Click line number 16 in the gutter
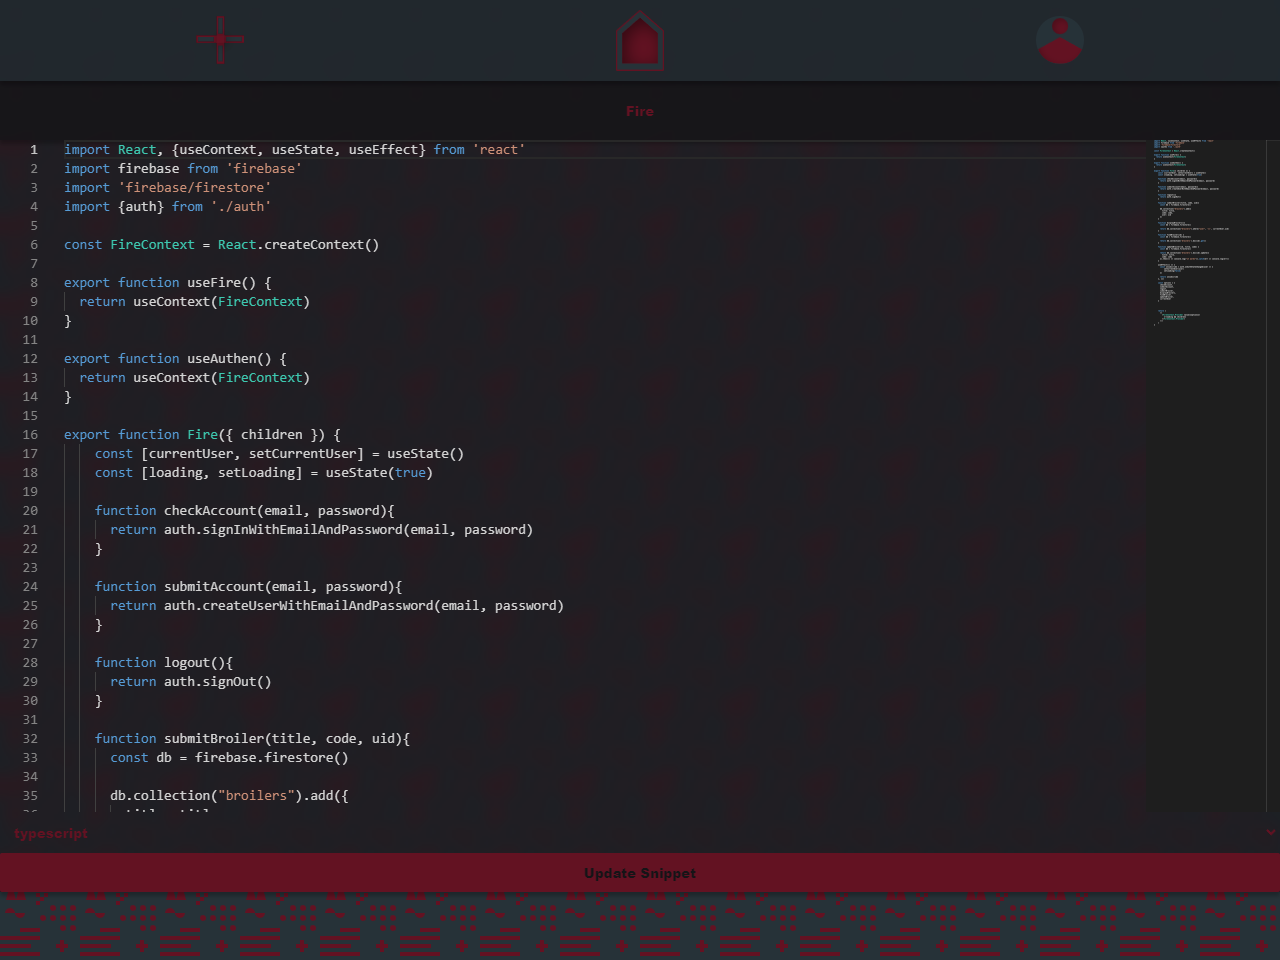Viewport: 1280px width, 960px height. pos(30,435)
